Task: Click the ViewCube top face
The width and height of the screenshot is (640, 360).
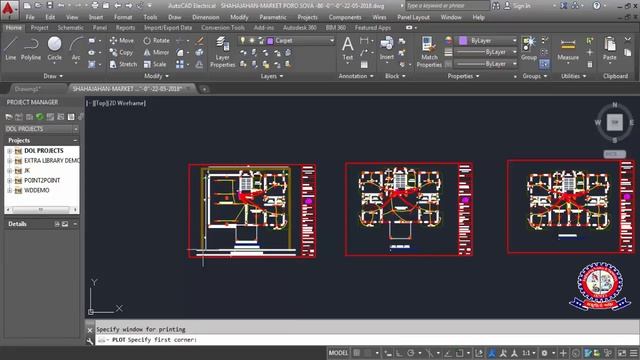Action: pyautogui.click(x=614, y=122)
